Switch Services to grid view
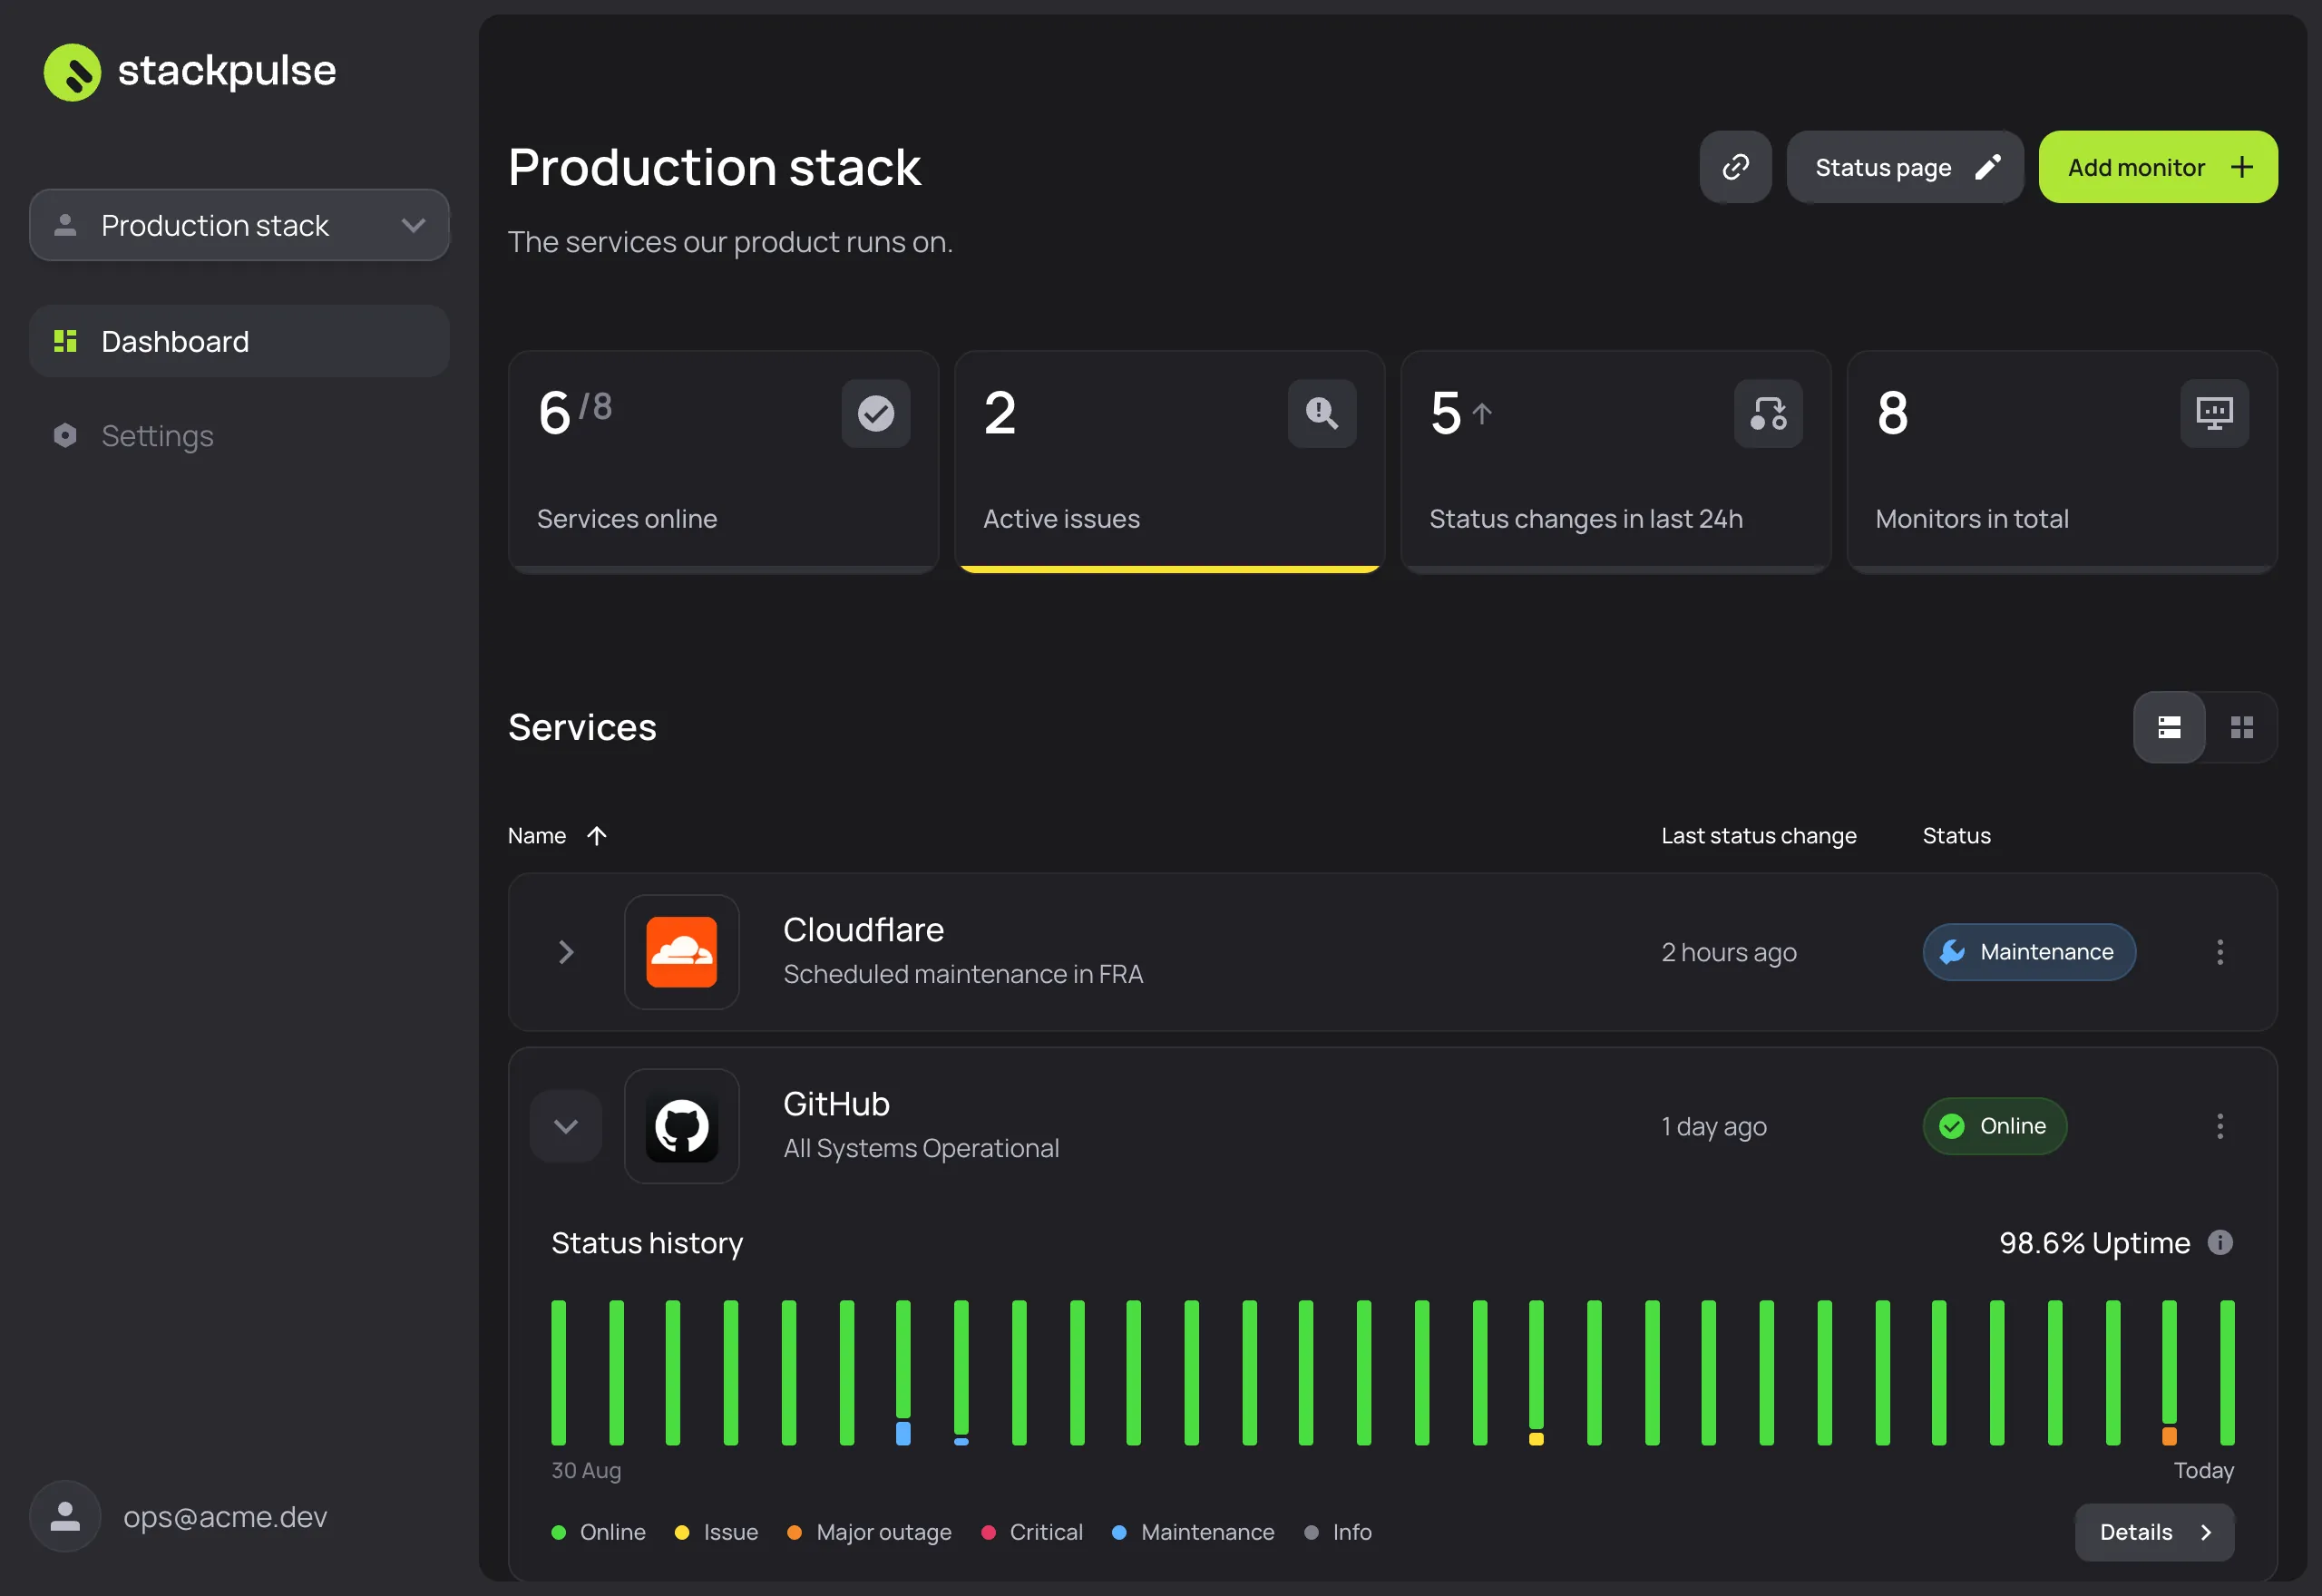This screenshot has width=2322, height=1596. [x=2241, y=727]
